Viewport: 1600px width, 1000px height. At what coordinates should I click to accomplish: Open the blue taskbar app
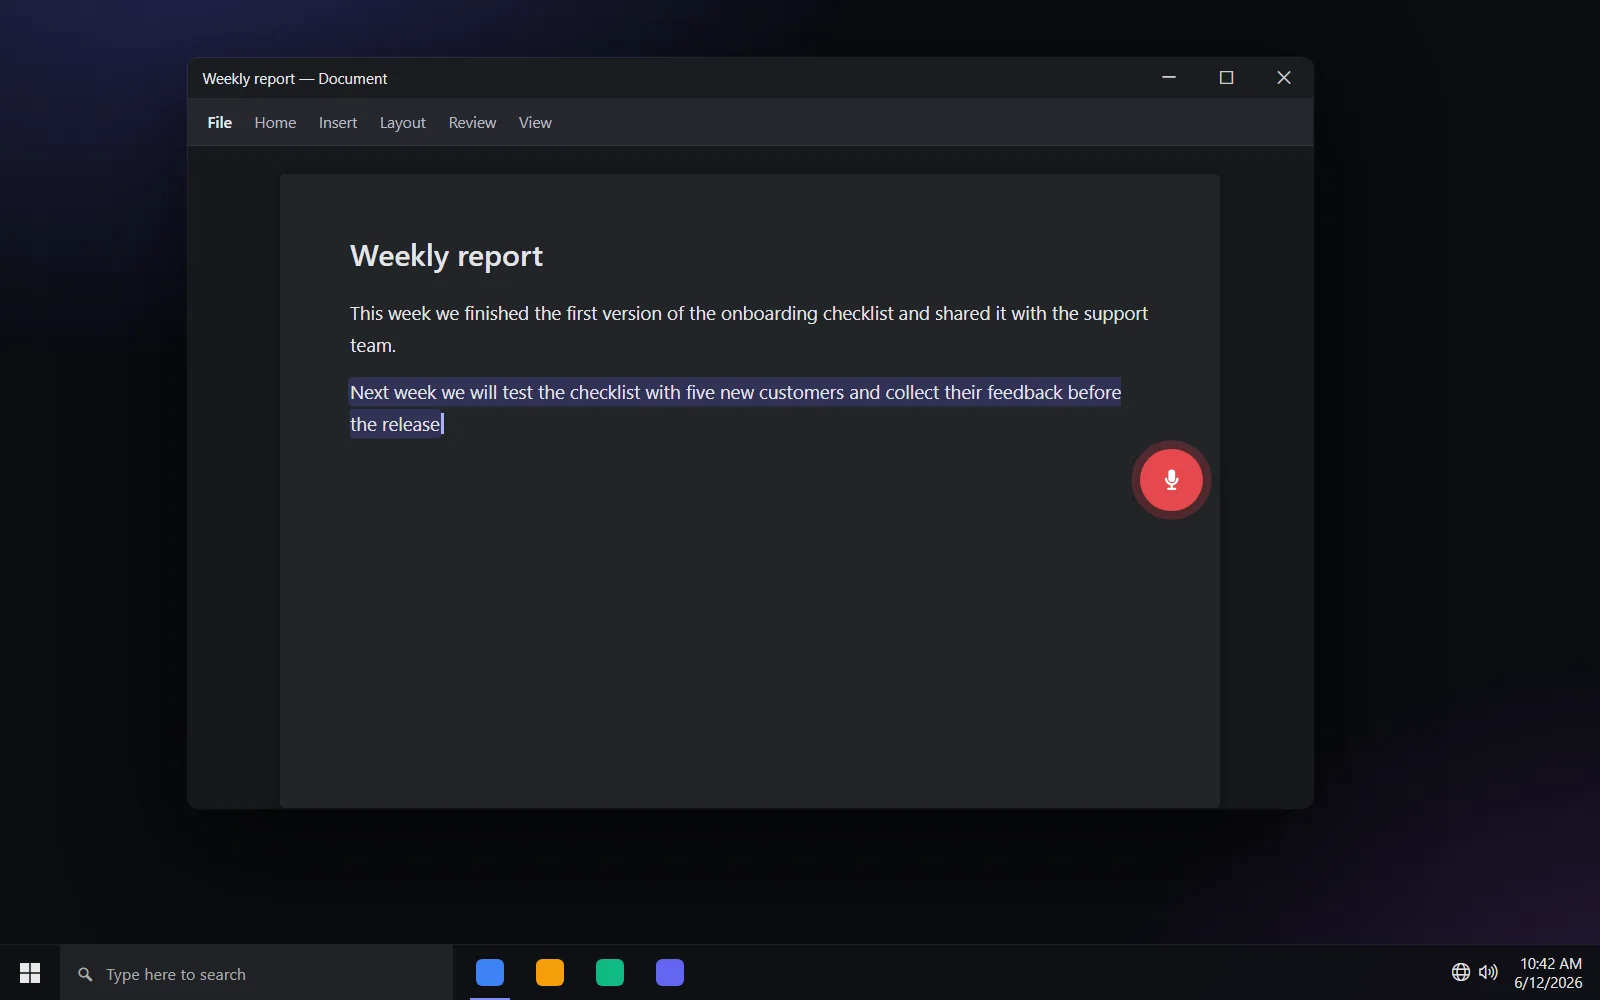click(x=490, y=973)
